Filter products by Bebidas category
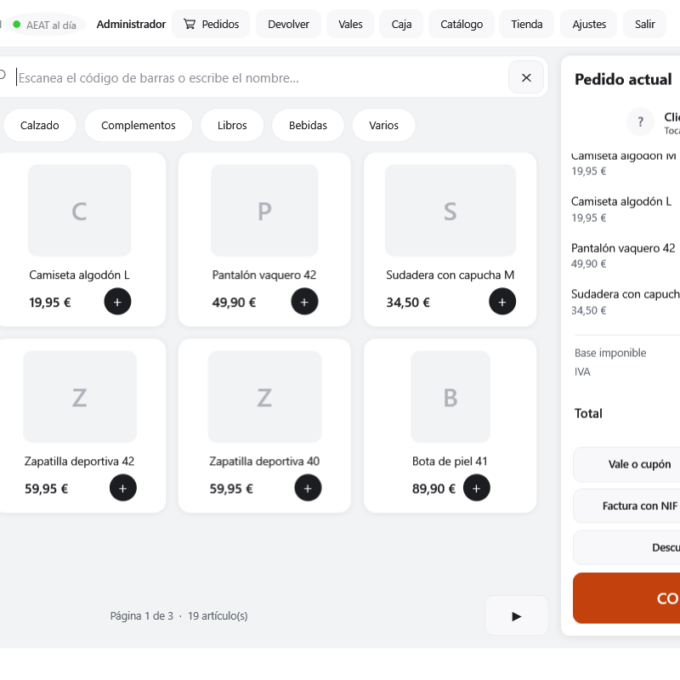680x680 pixels. (x=308, y=125)
